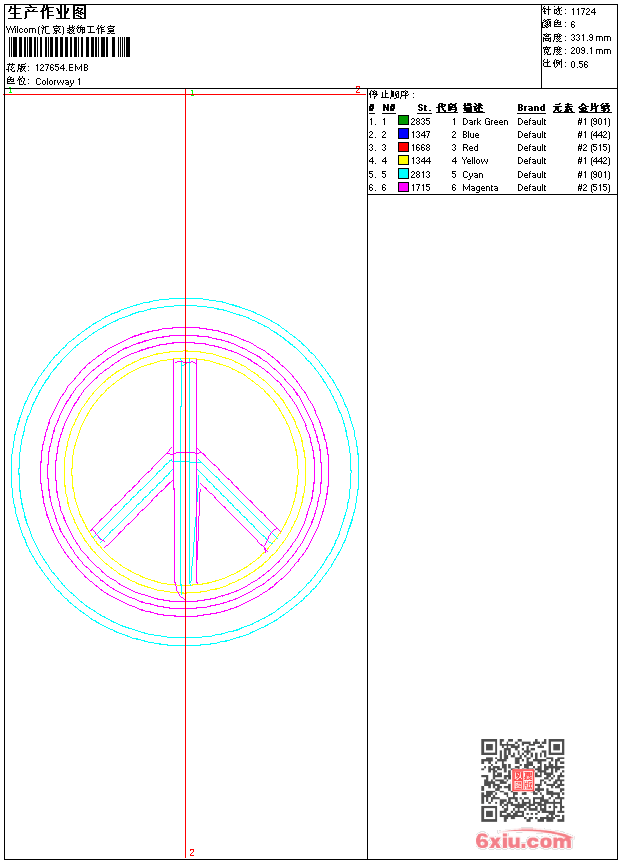Screen dimensions: 620x860
Task: Select the 生产作业图 title heading
Action: 47,12
